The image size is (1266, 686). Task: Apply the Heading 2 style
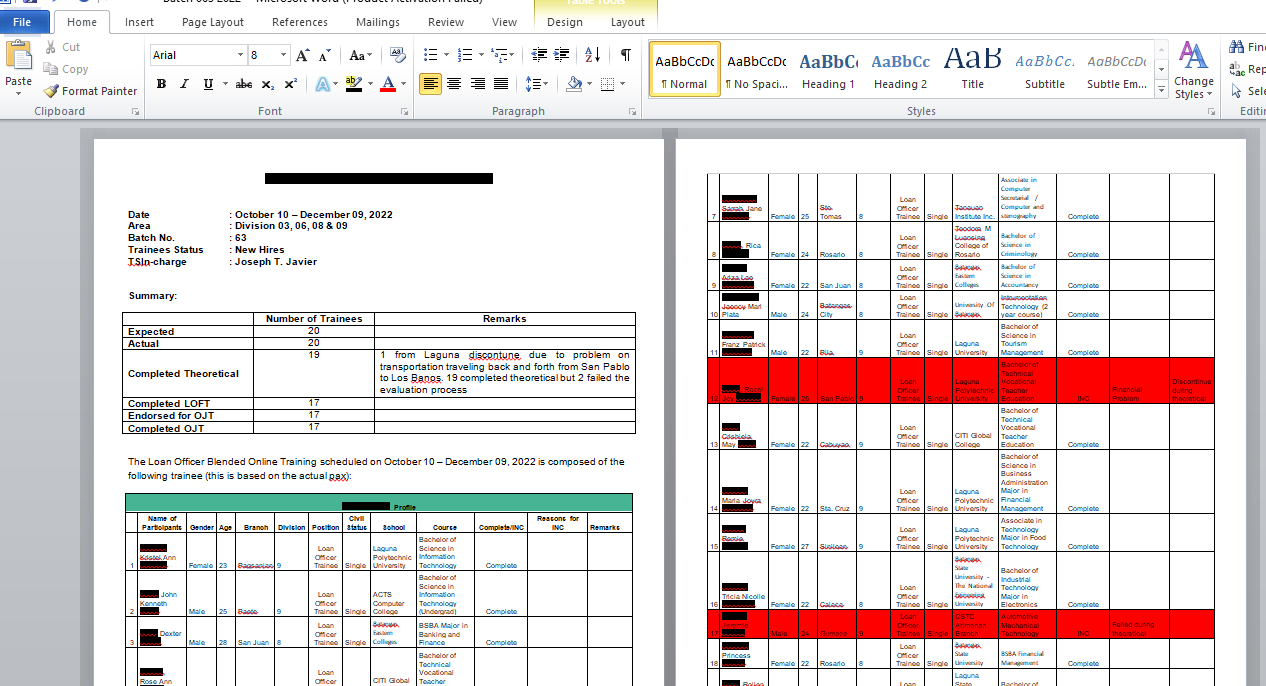click(900, 70)
